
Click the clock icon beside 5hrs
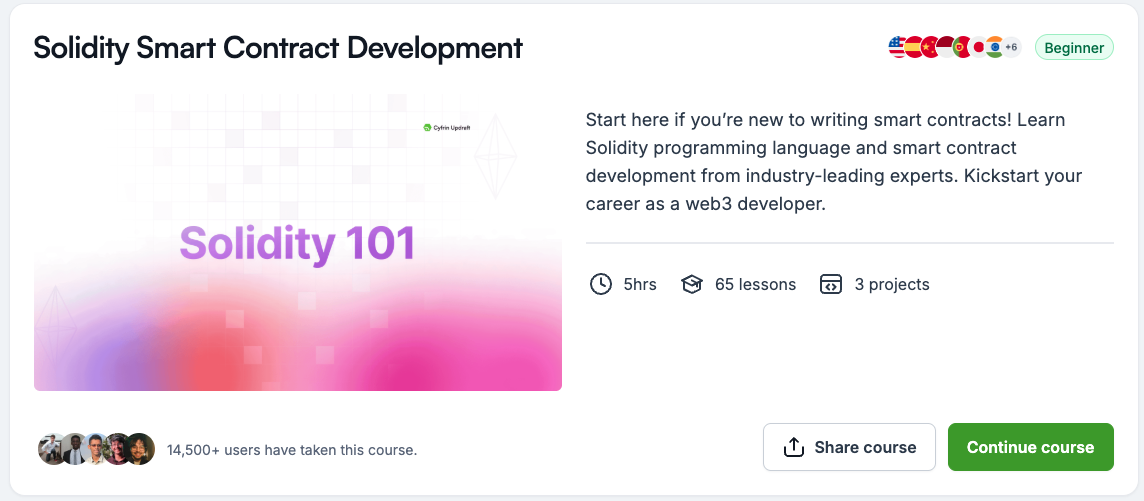600,284
